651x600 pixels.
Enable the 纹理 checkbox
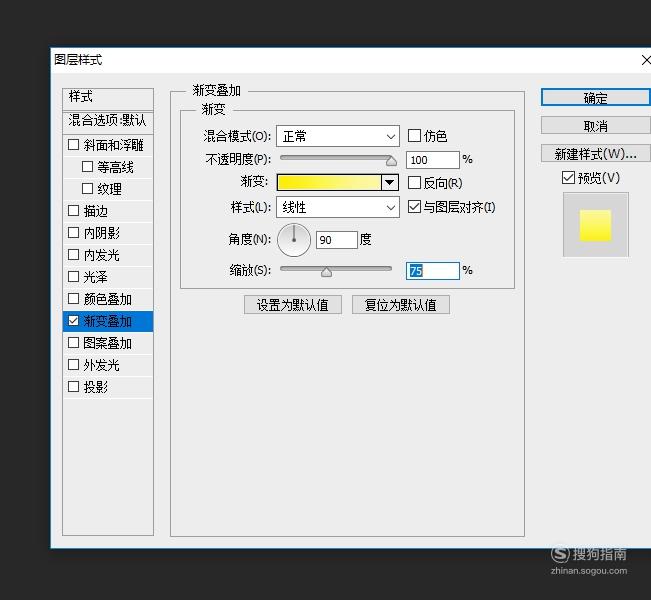87,189
